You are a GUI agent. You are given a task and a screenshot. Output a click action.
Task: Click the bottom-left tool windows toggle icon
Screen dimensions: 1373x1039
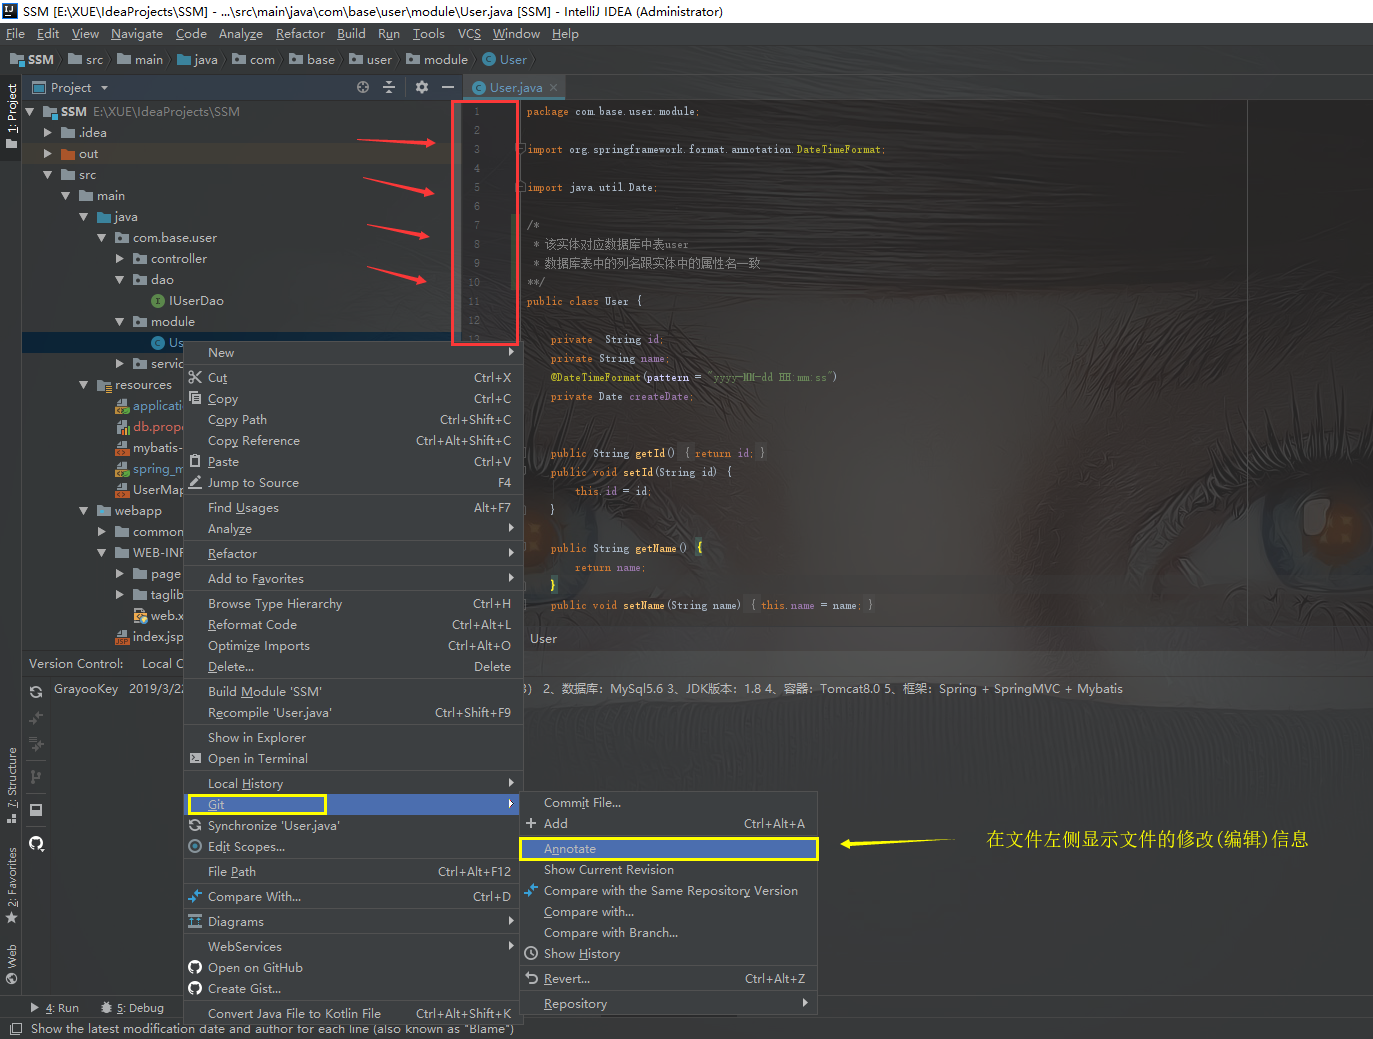pos(15,1028)
